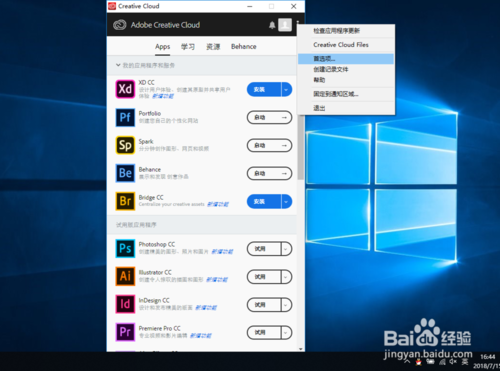
Task: Start InDesign CC trial with 试用 button
Action: pyautogui.click(x=264, y=305)
